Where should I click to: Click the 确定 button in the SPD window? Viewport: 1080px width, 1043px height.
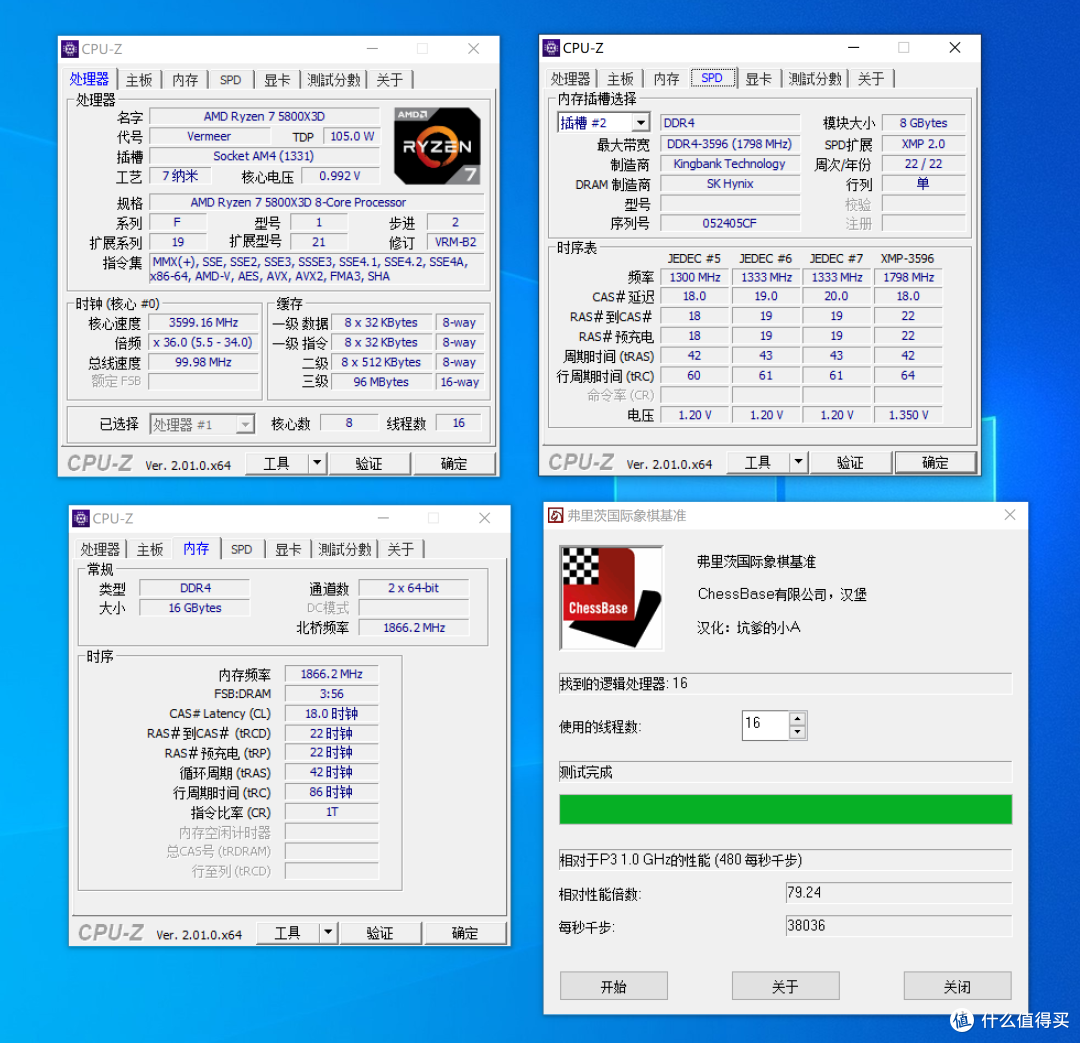tap(935, 462)
